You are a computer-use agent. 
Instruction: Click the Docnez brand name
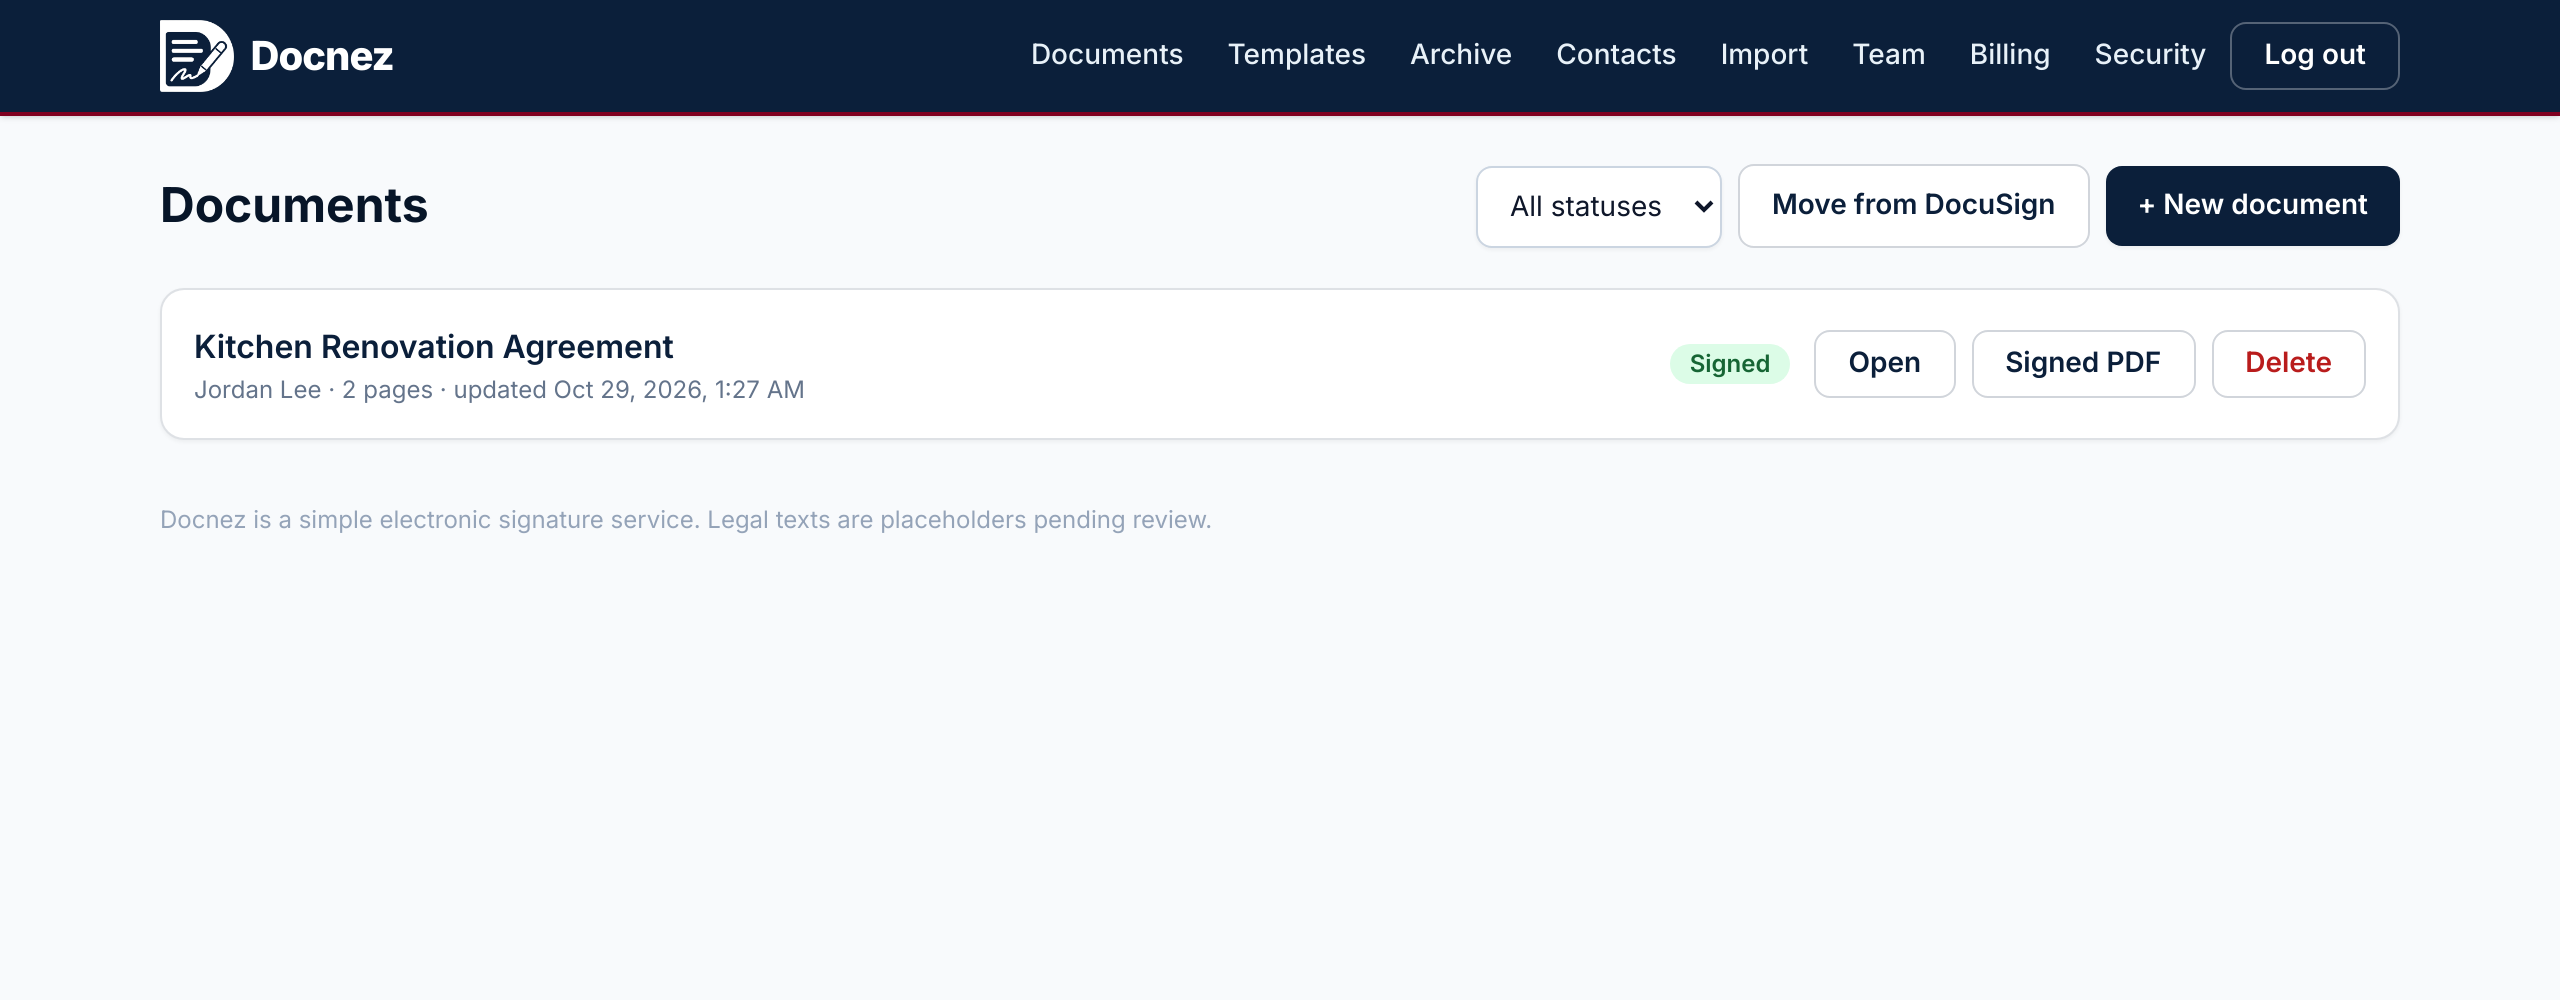[x=322, y=56]
